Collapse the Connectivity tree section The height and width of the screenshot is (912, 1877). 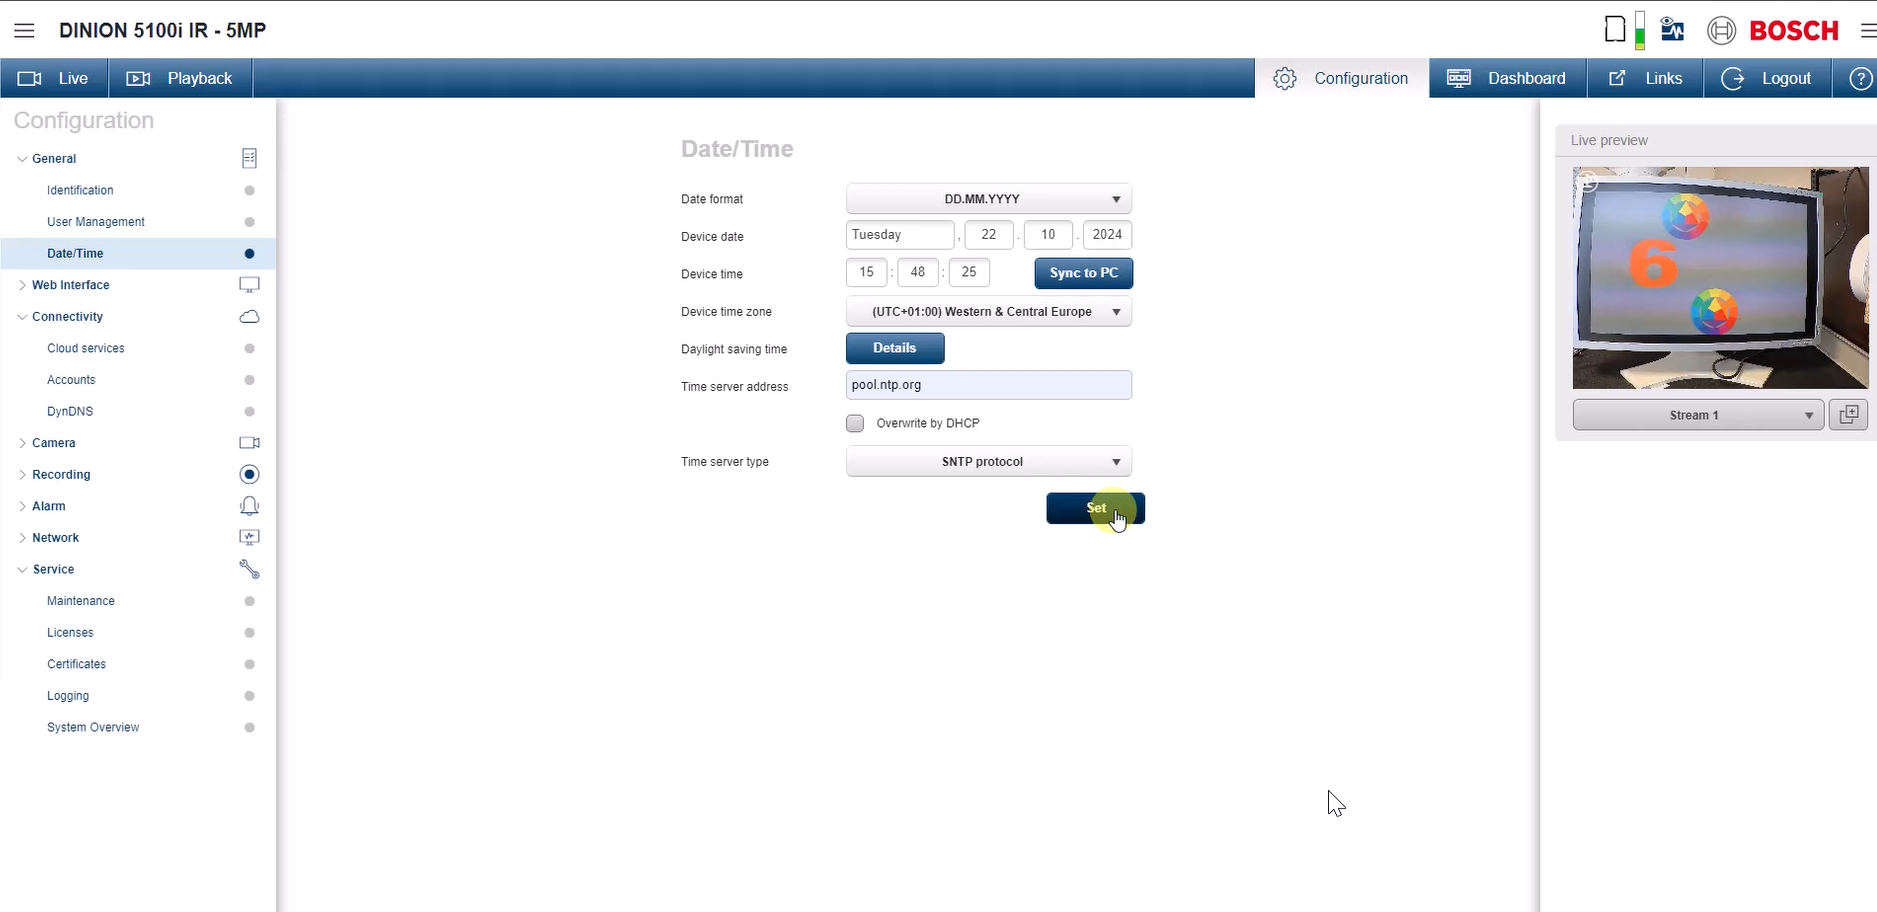22,317
